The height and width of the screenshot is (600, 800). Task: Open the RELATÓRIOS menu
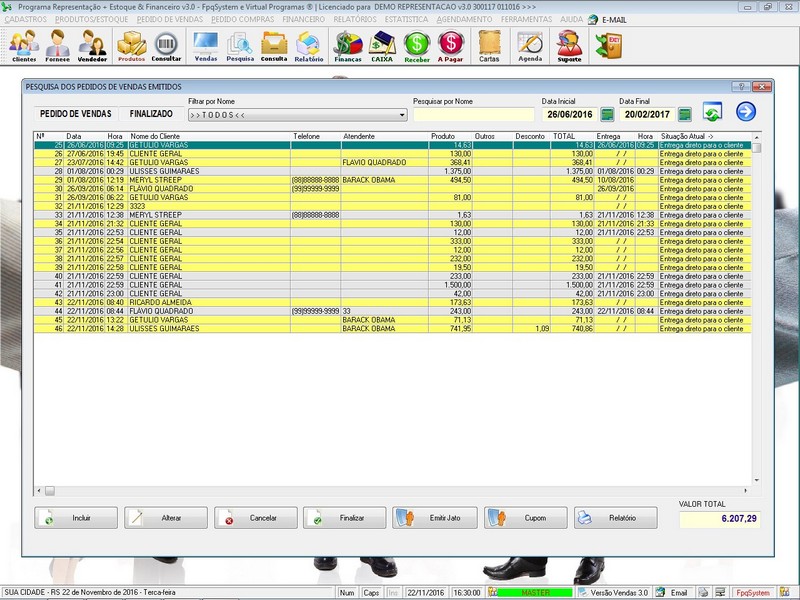[x=355, y=19]
